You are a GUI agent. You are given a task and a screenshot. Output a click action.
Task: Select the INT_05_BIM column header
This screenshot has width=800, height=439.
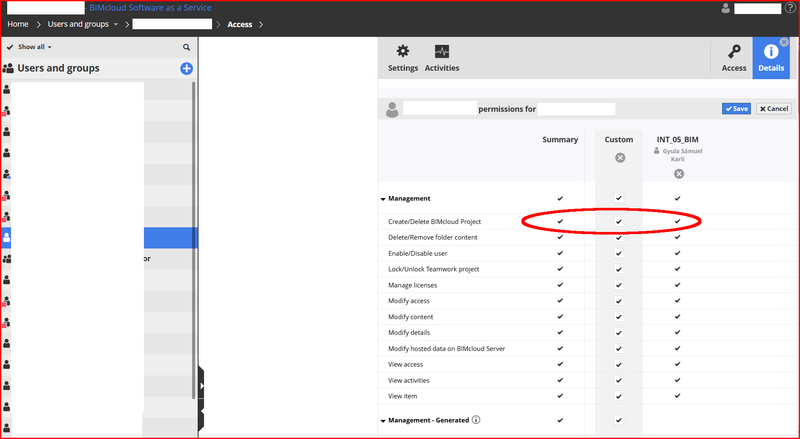click(678, 139)
